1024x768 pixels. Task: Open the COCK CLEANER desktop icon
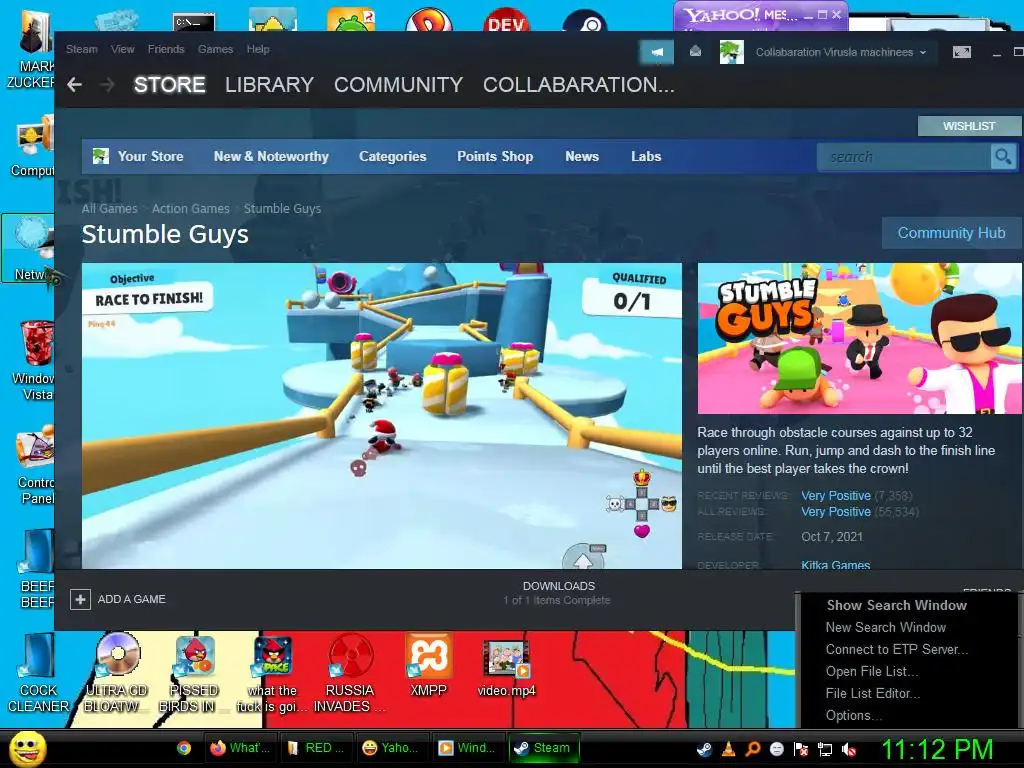(x=38, y=673)
